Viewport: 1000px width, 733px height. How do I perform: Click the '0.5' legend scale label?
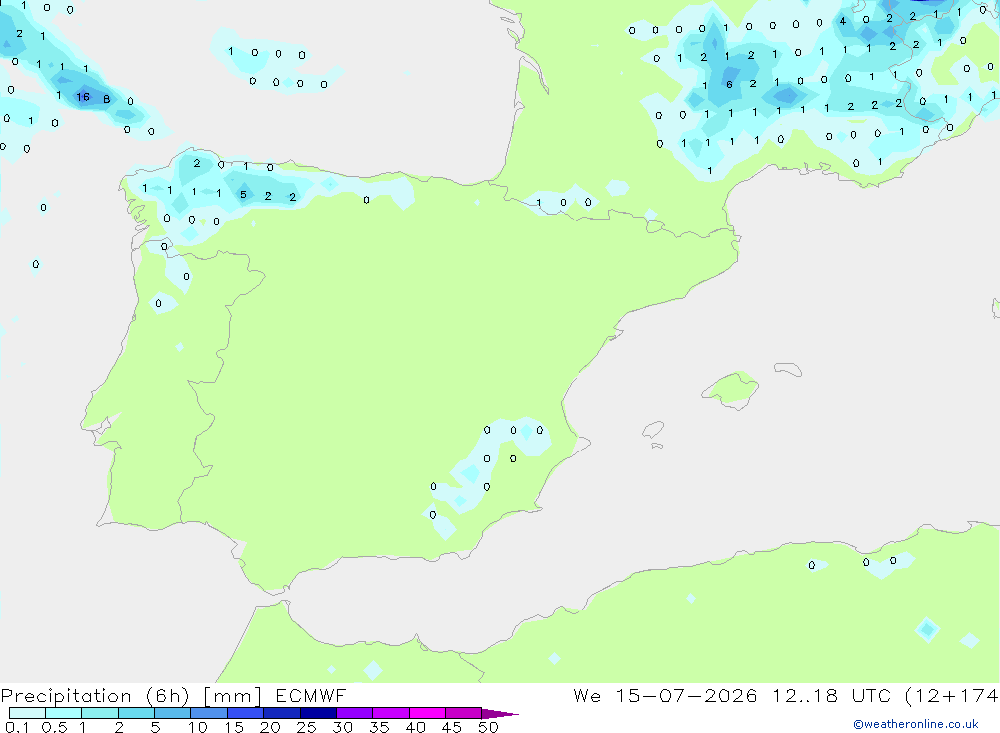pos(54,727)
